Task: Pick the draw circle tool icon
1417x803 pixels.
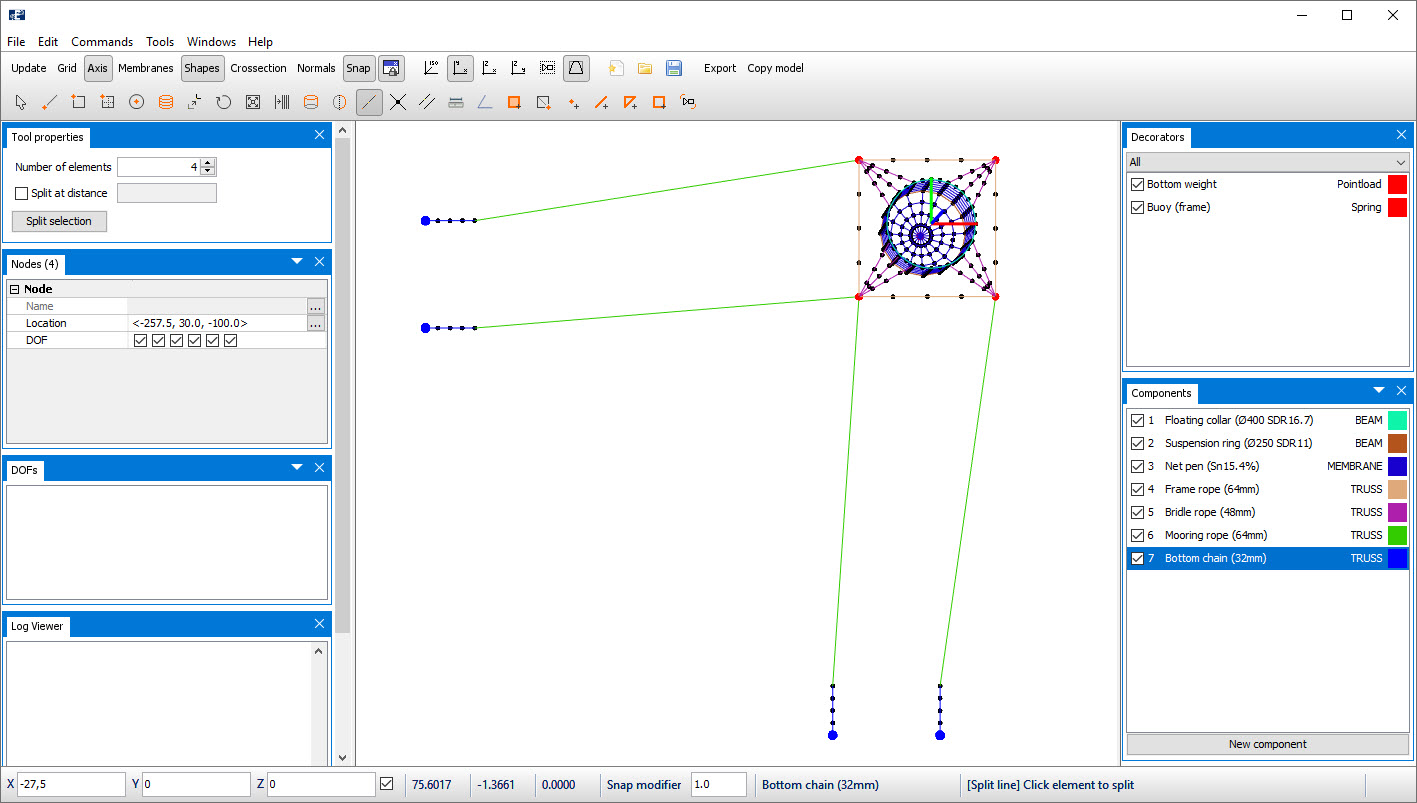Action: [x=136, y=102]
